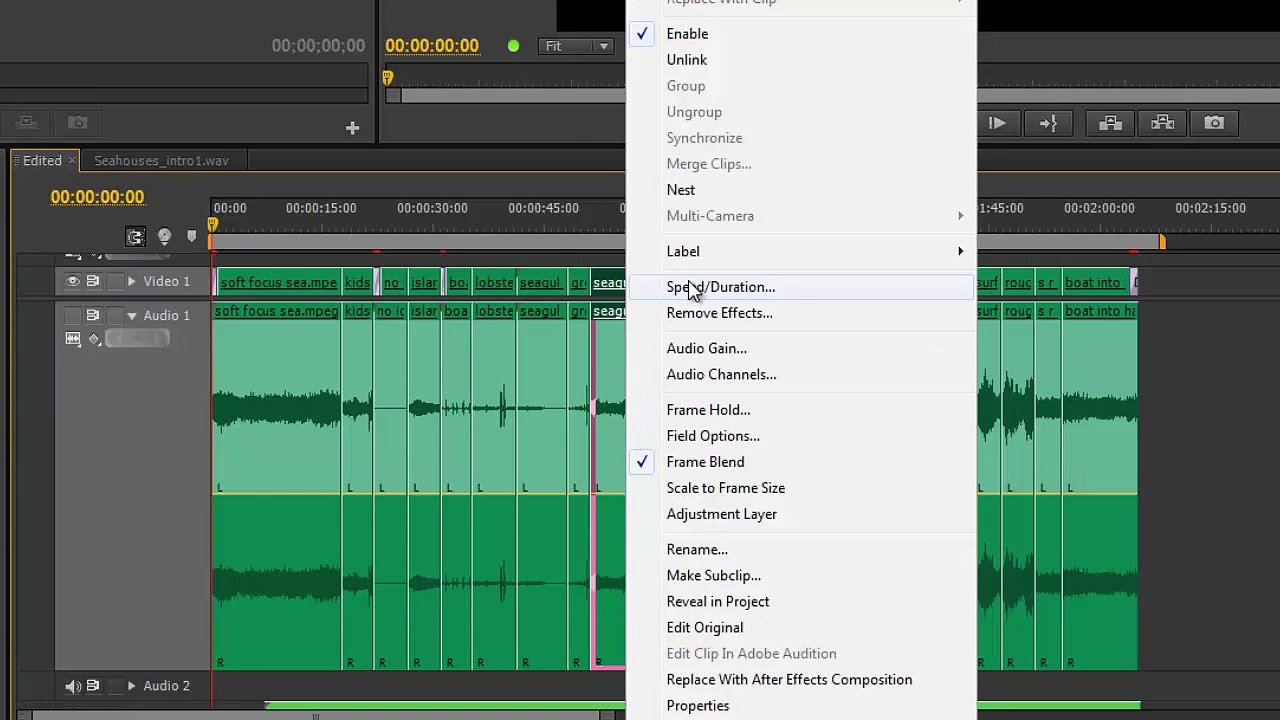Image resolution: width=1280 pixels, height=720 pixels.
Task: Open the Label submenu arrow
Action: (x=960, y=252)
